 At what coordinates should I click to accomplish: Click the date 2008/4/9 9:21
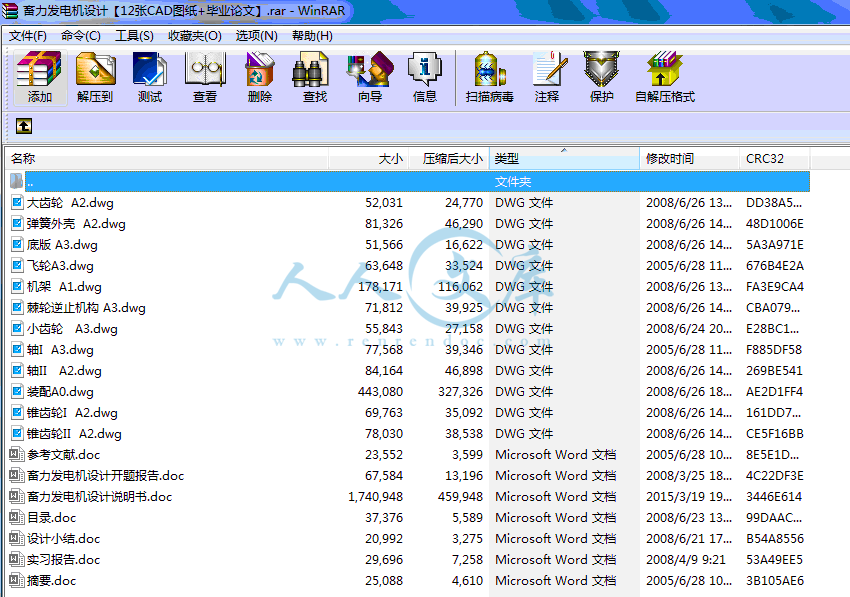pos(686,560)
